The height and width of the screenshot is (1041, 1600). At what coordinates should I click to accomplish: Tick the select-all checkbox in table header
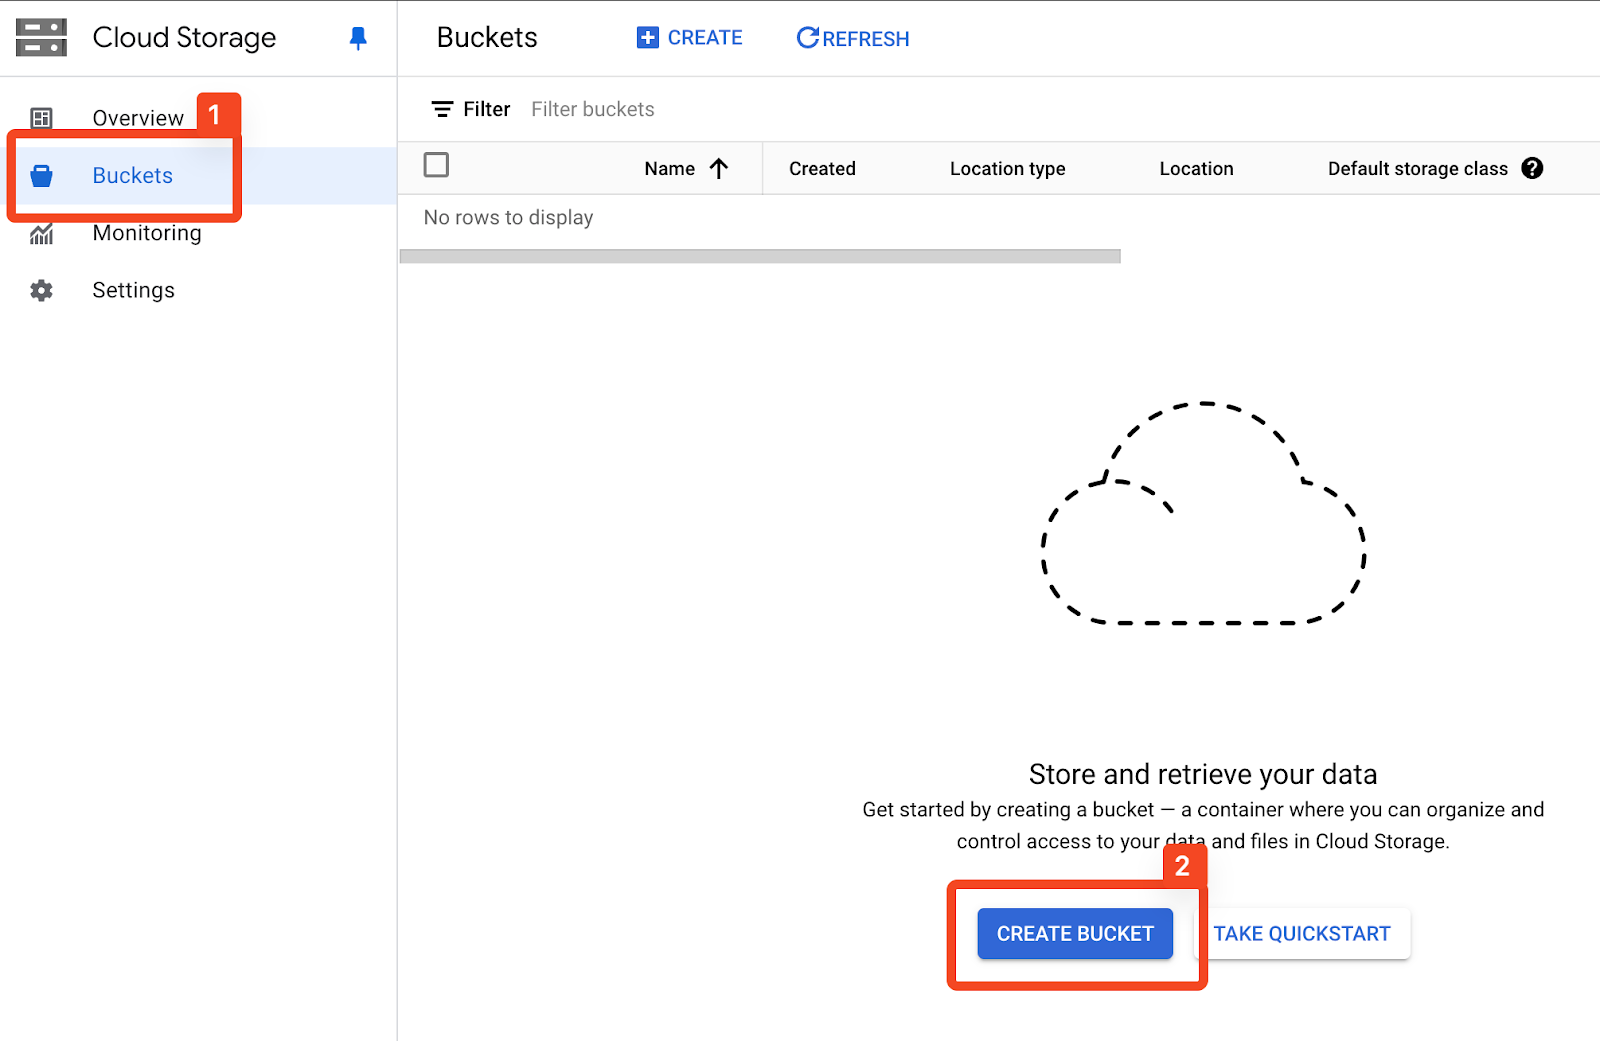coord(436,165)
